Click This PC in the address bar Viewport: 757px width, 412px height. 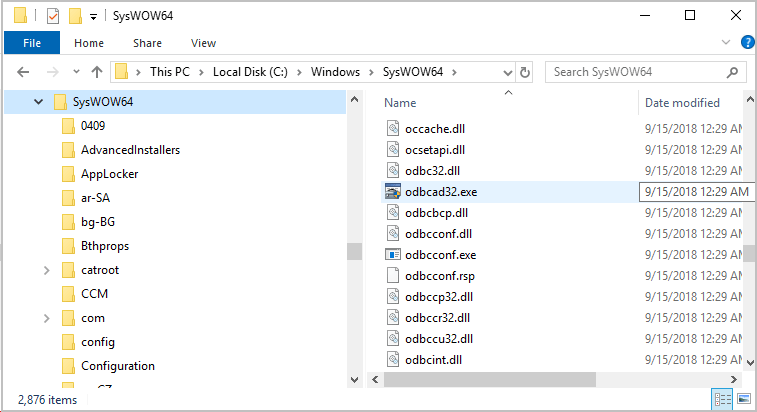169,72
